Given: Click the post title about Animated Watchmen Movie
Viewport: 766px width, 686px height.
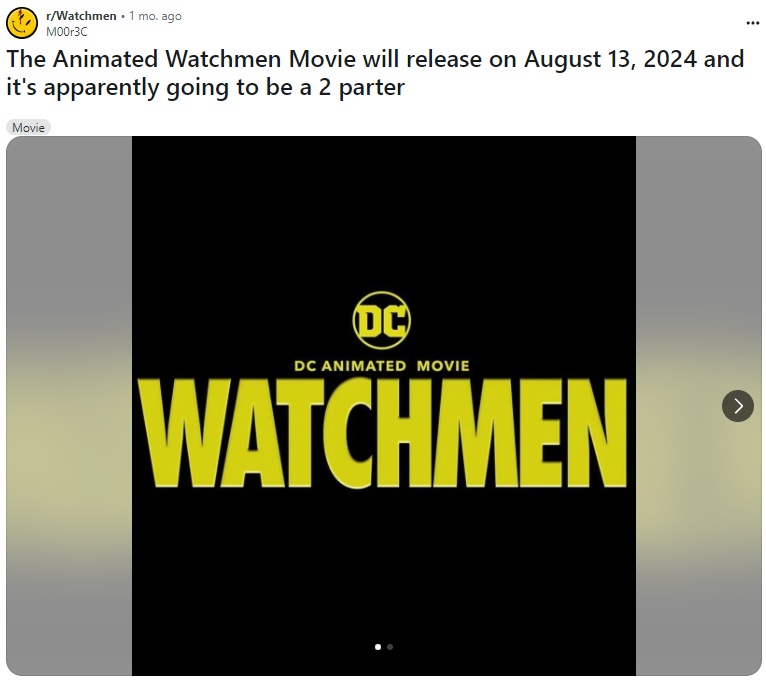Looking at the screenshot, I should point(375,73).
